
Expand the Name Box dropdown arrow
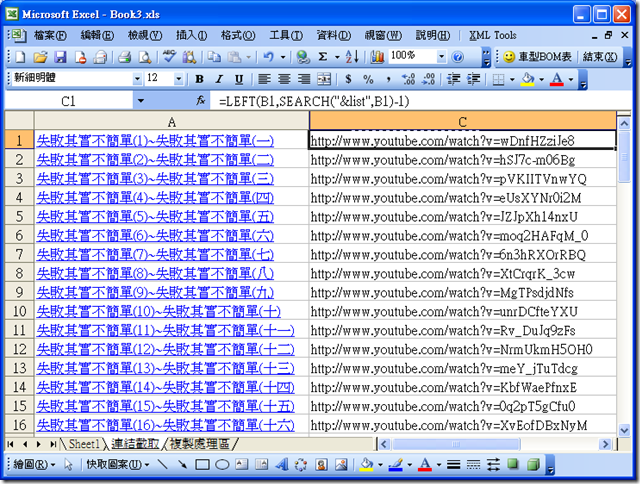pyautogui.click(x=140, y=101)
